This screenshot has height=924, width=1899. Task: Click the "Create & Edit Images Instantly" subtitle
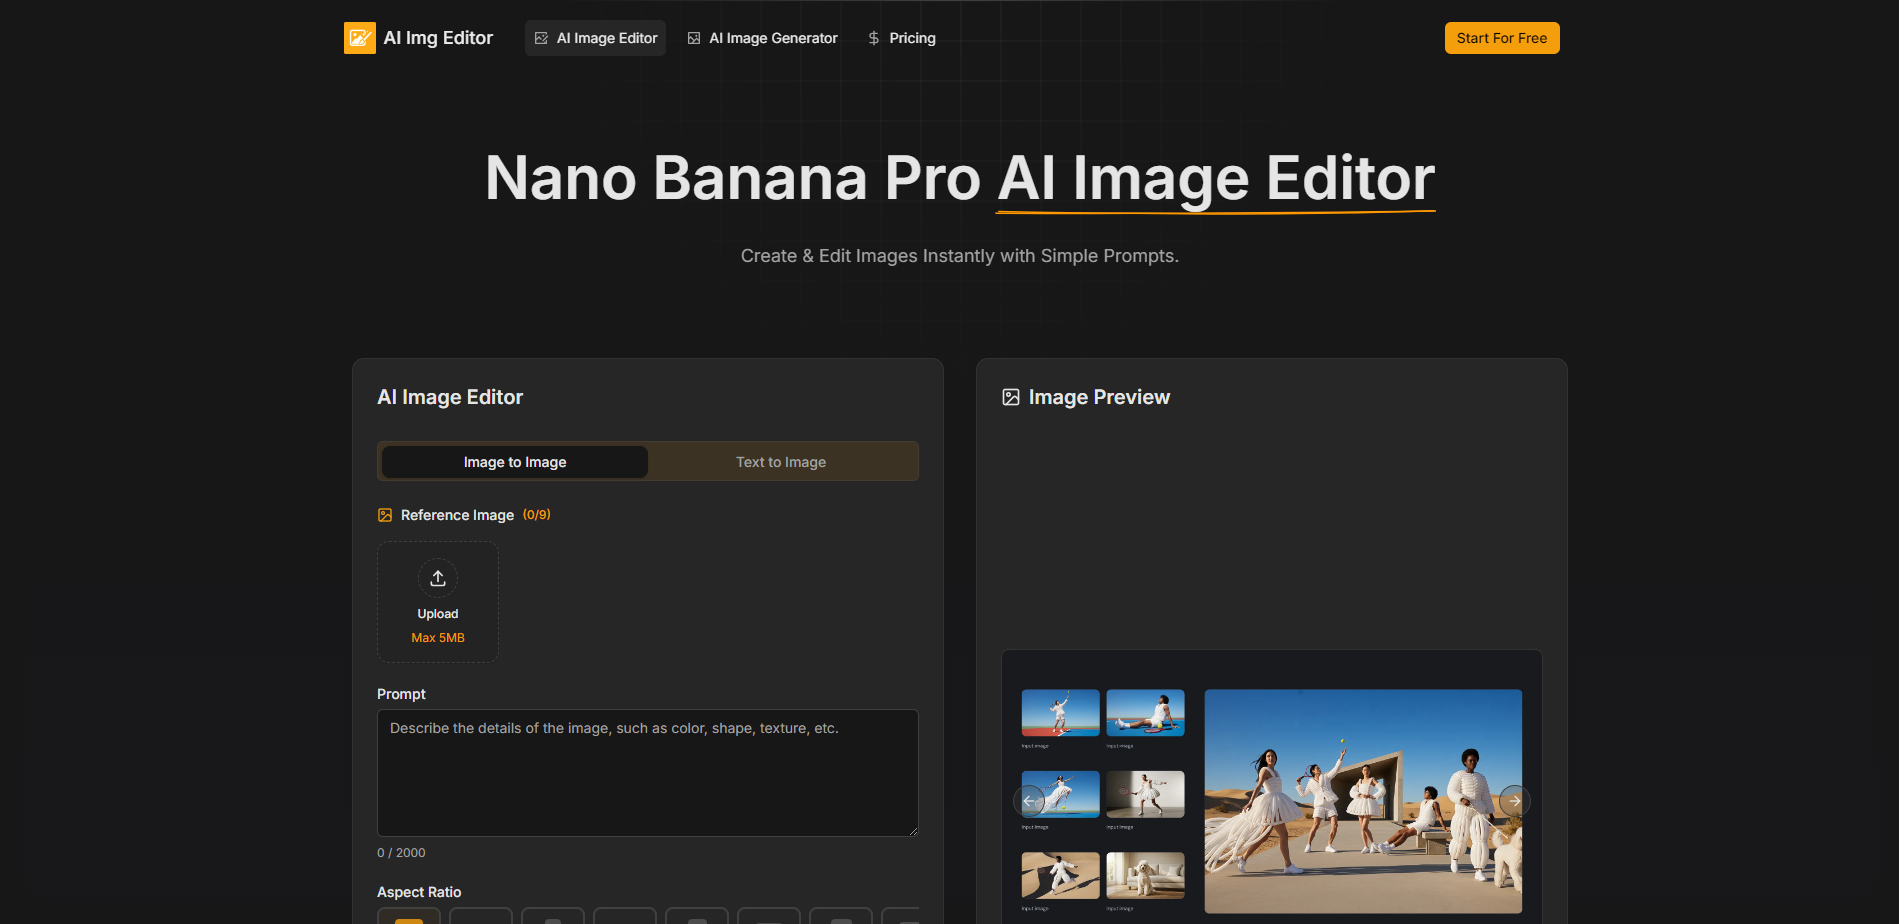pos(960,256)
